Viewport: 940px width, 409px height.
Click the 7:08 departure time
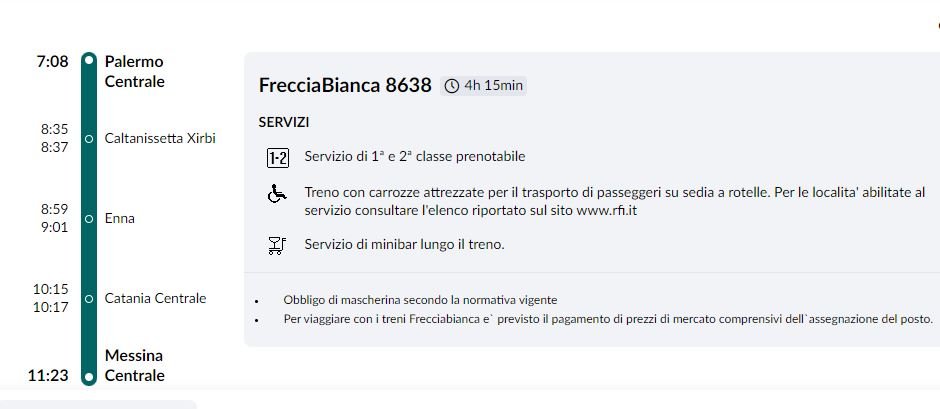52,62
